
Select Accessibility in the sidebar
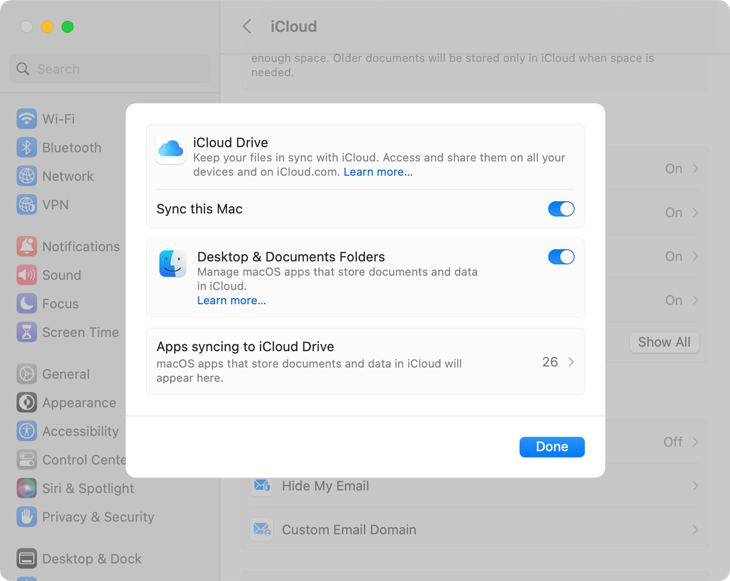click(x=80, y=432)
